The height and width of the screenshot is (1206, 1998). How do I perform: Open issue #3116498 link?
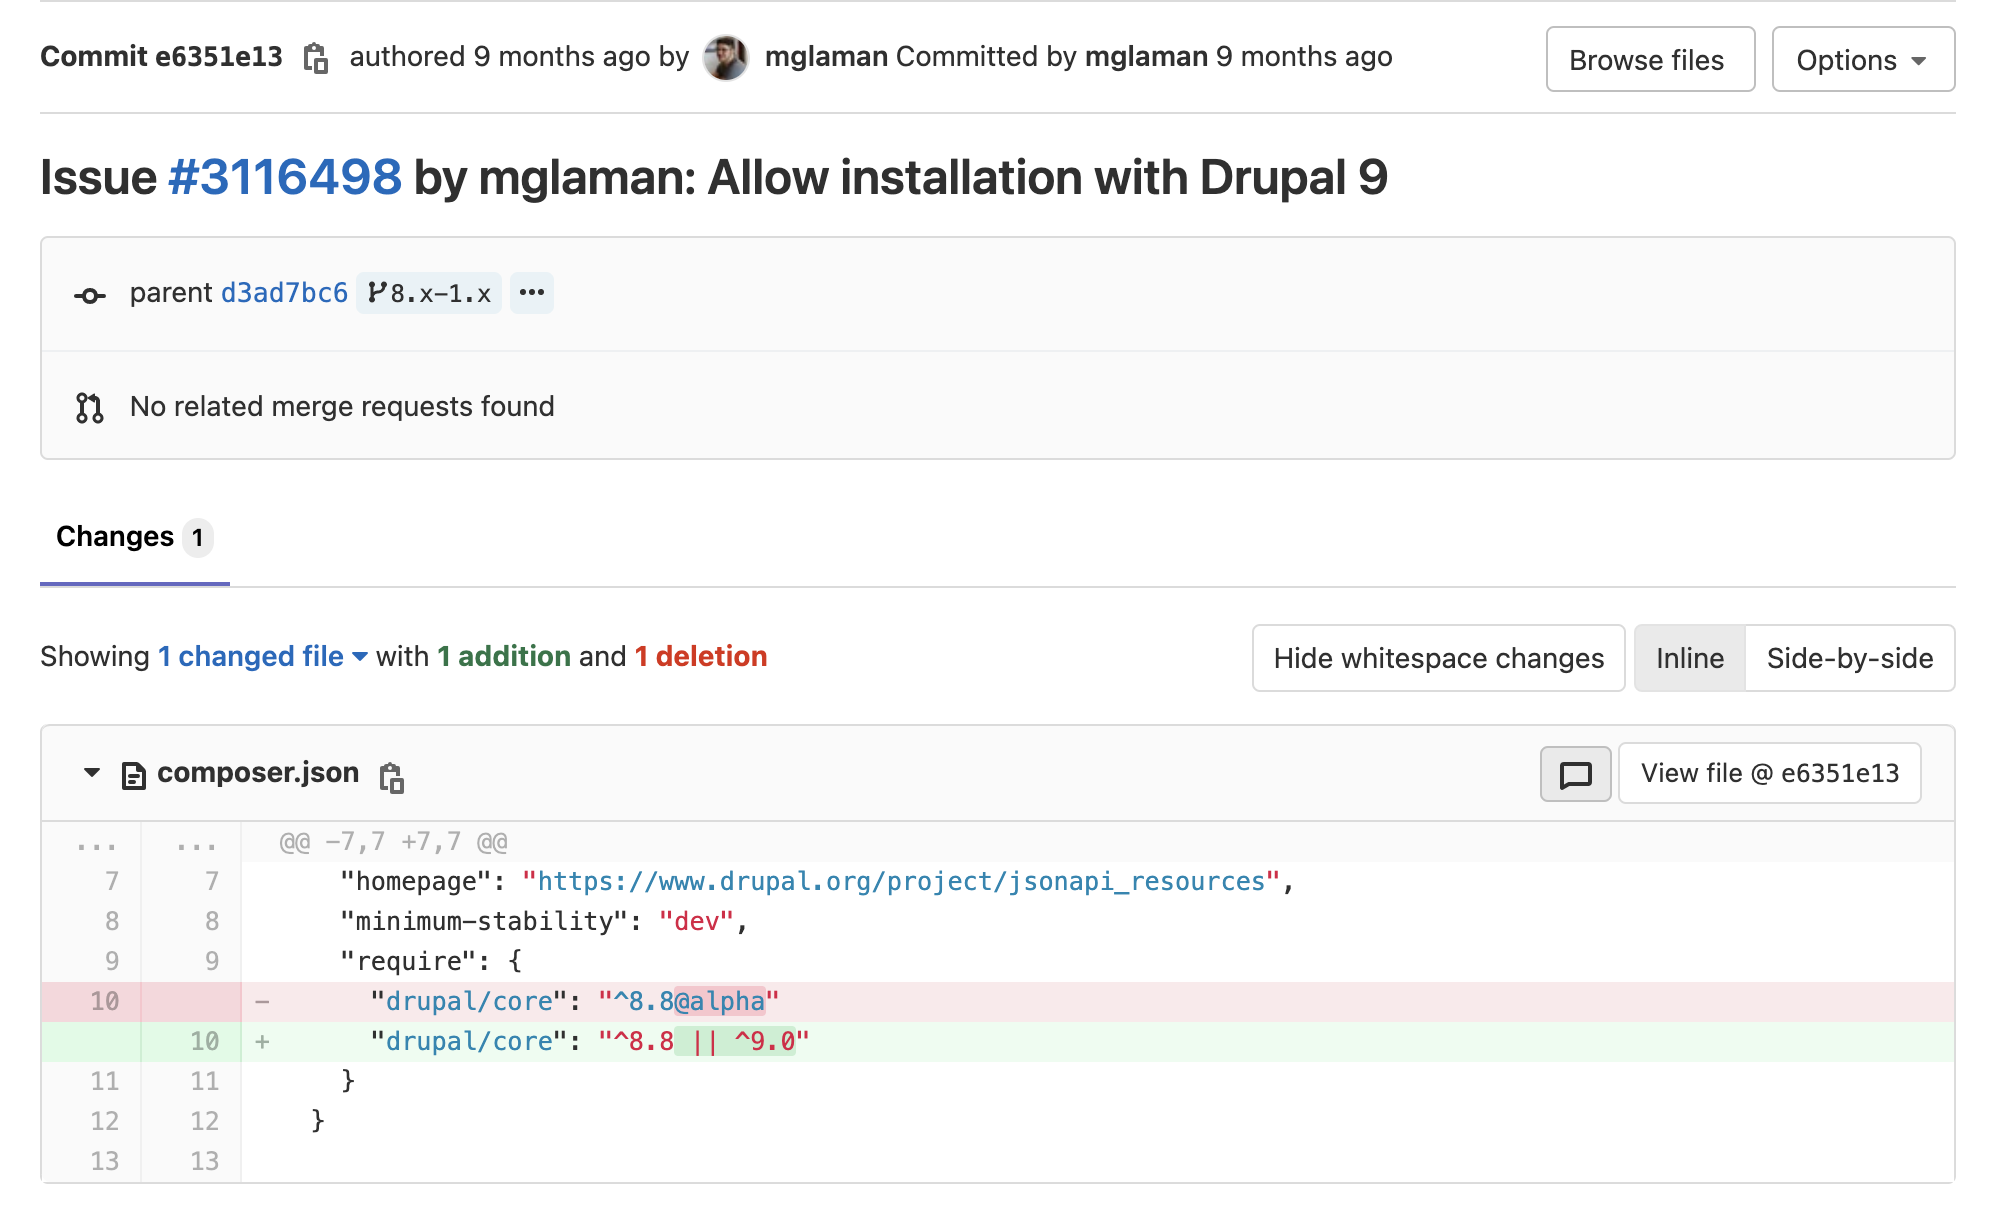click(285, 177)
